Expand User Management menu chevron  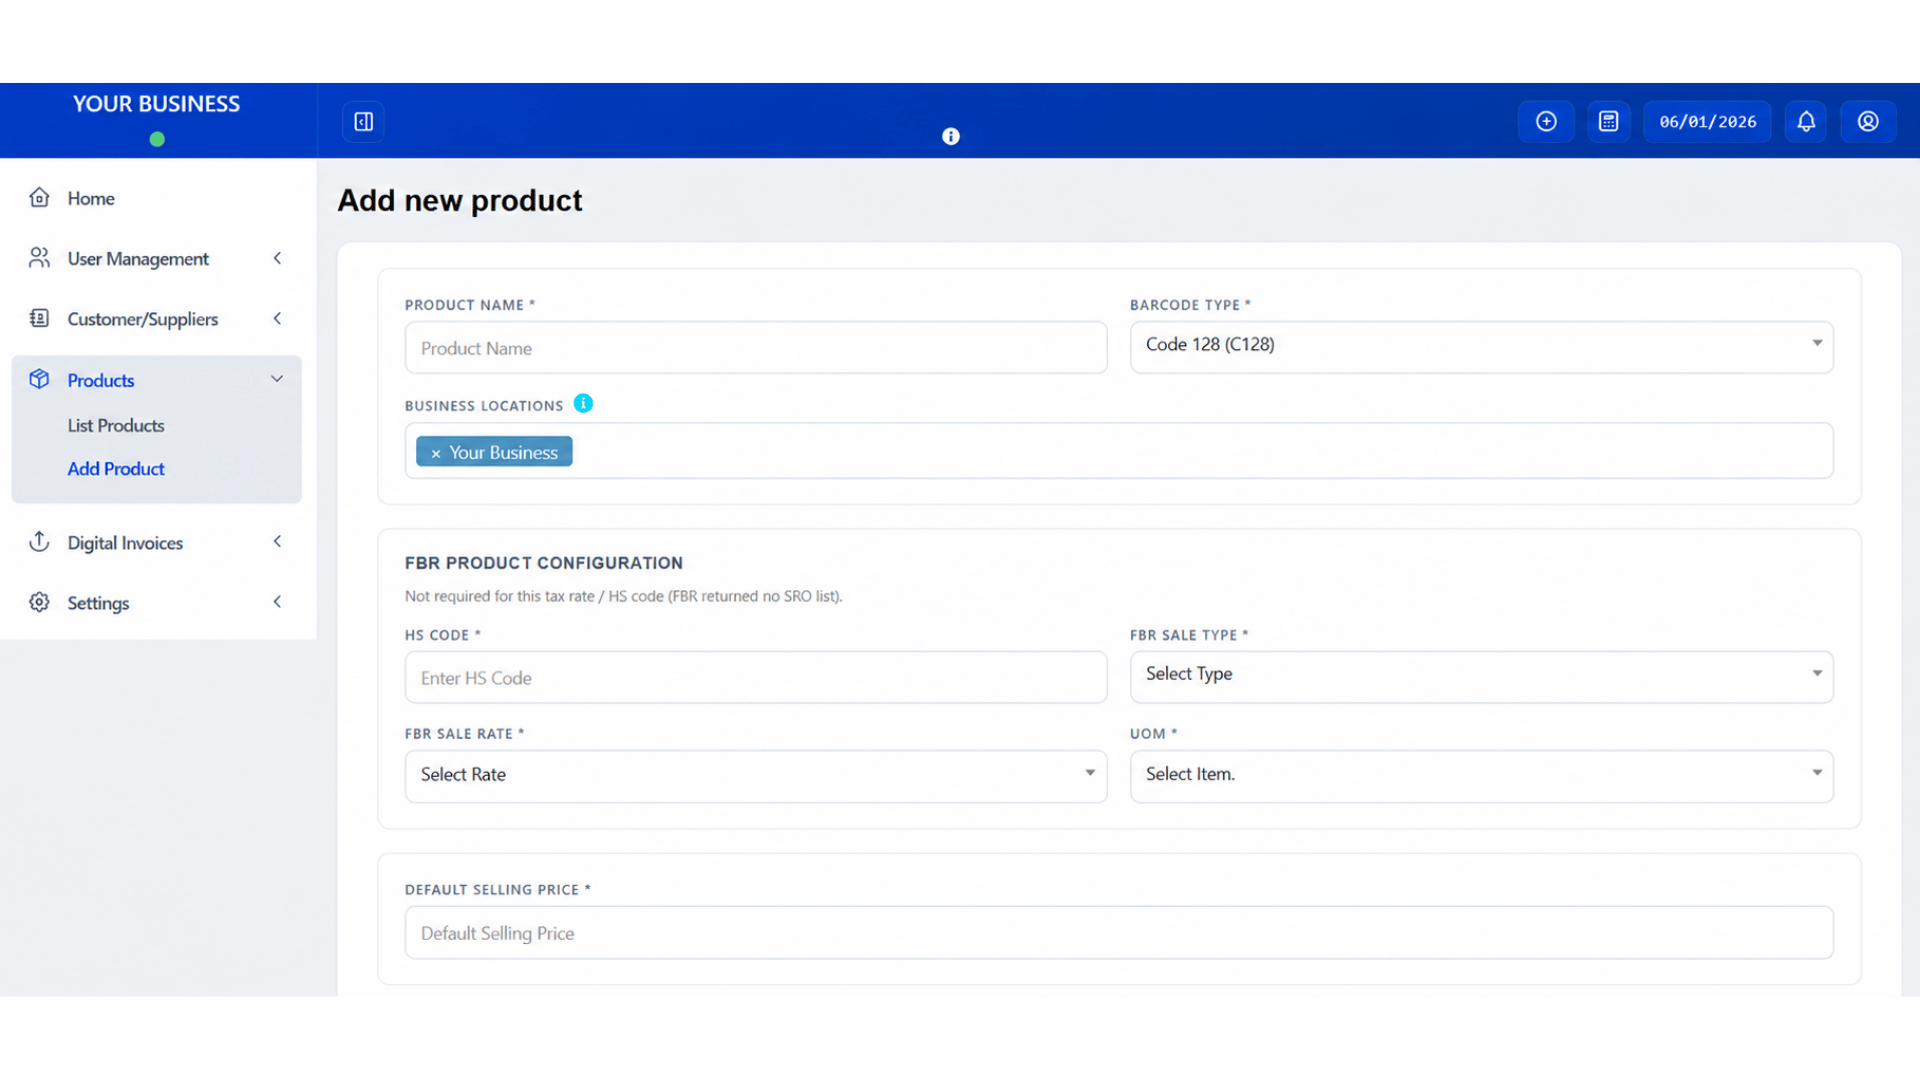(x=277, y=258)
